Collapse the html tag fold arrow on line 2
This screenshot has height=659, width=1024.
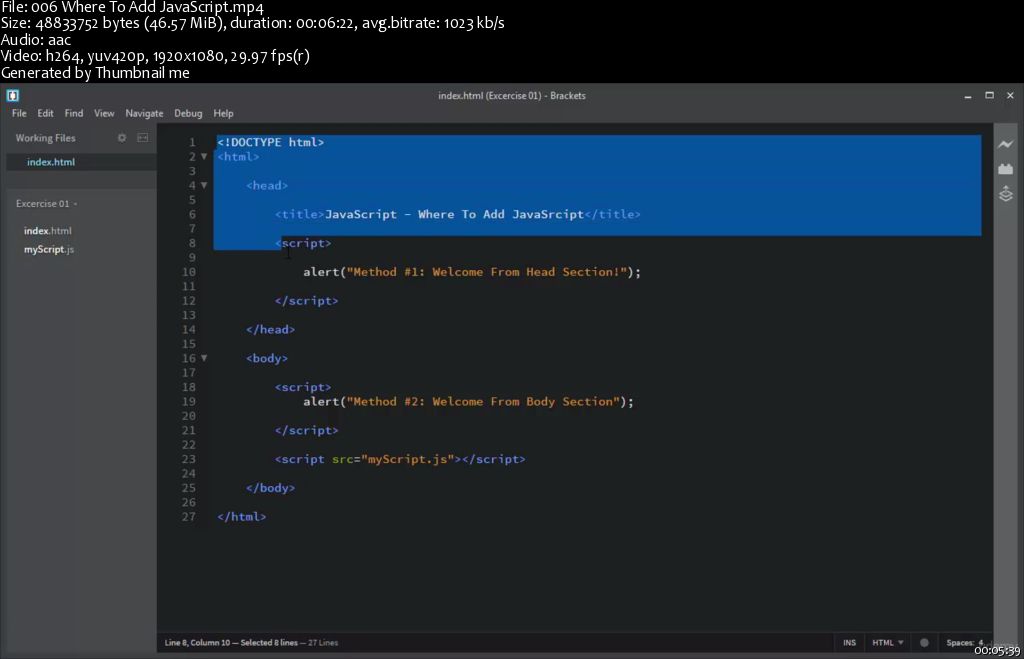204,157
